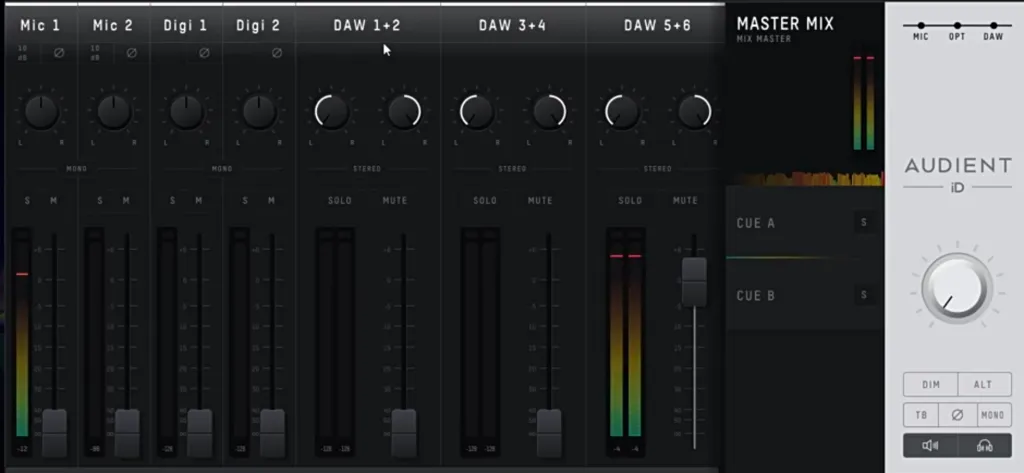1024x473 pixels.
Task: Click the polarity icon between TB and MONO
Action: 957,414
